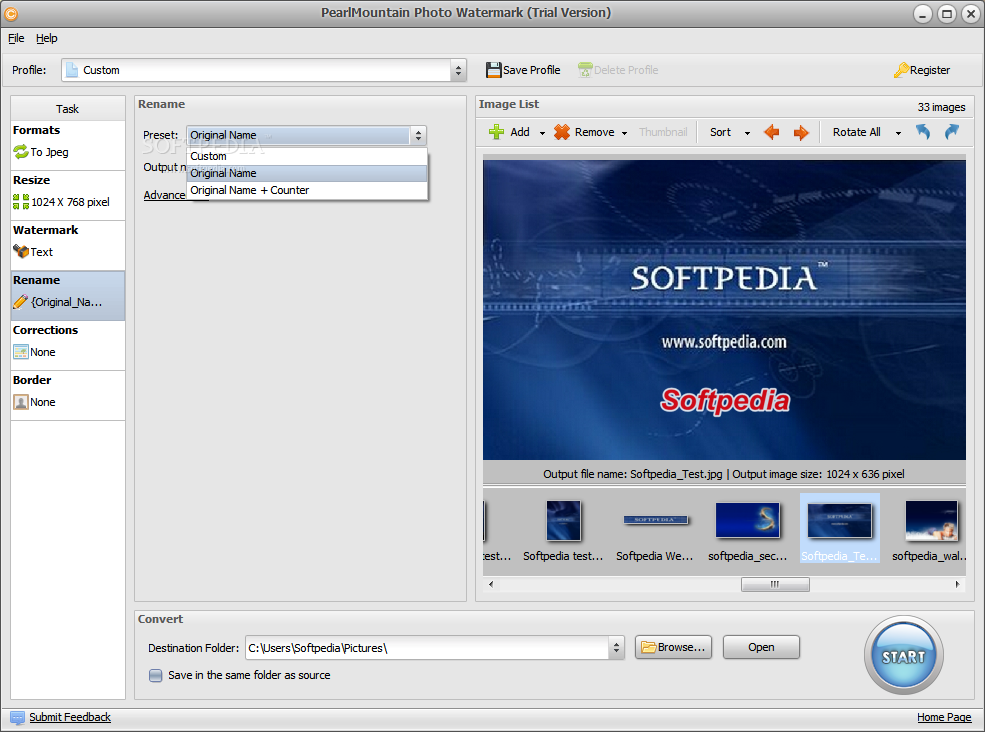Rotate clockwise with blue right arrow
Screen dimensions: 985x732
pos(952,132)
